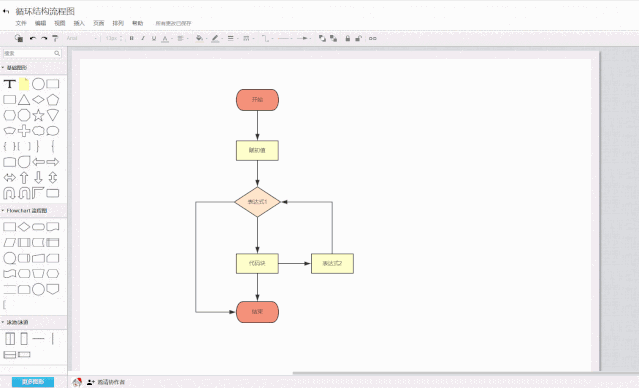
Task: Select the left arrow shape
Action: pyautogui.click(x=38, y=162)
